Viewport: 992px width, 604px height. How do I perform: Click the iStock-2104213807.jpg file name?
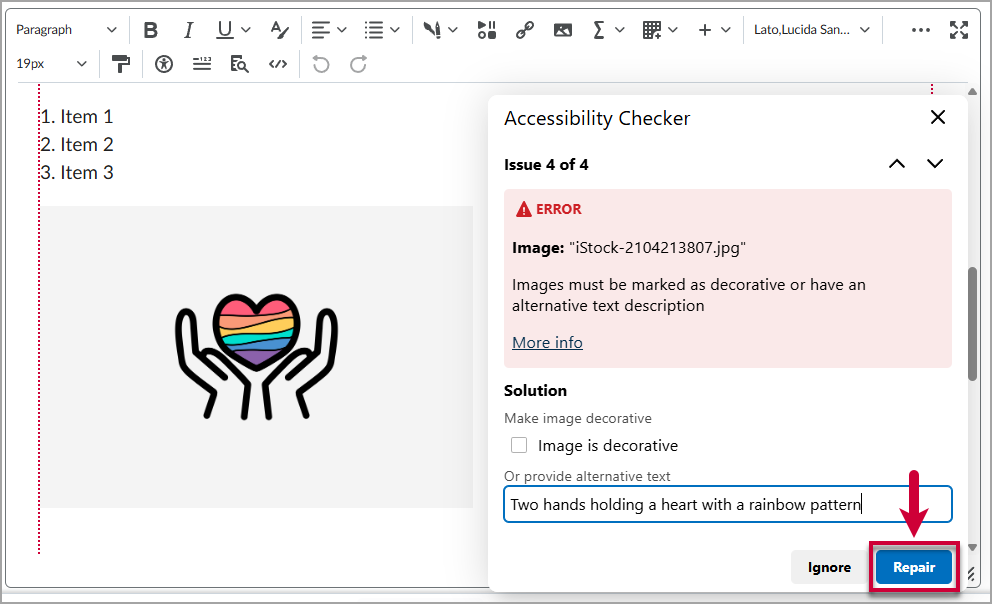point(657,247)
